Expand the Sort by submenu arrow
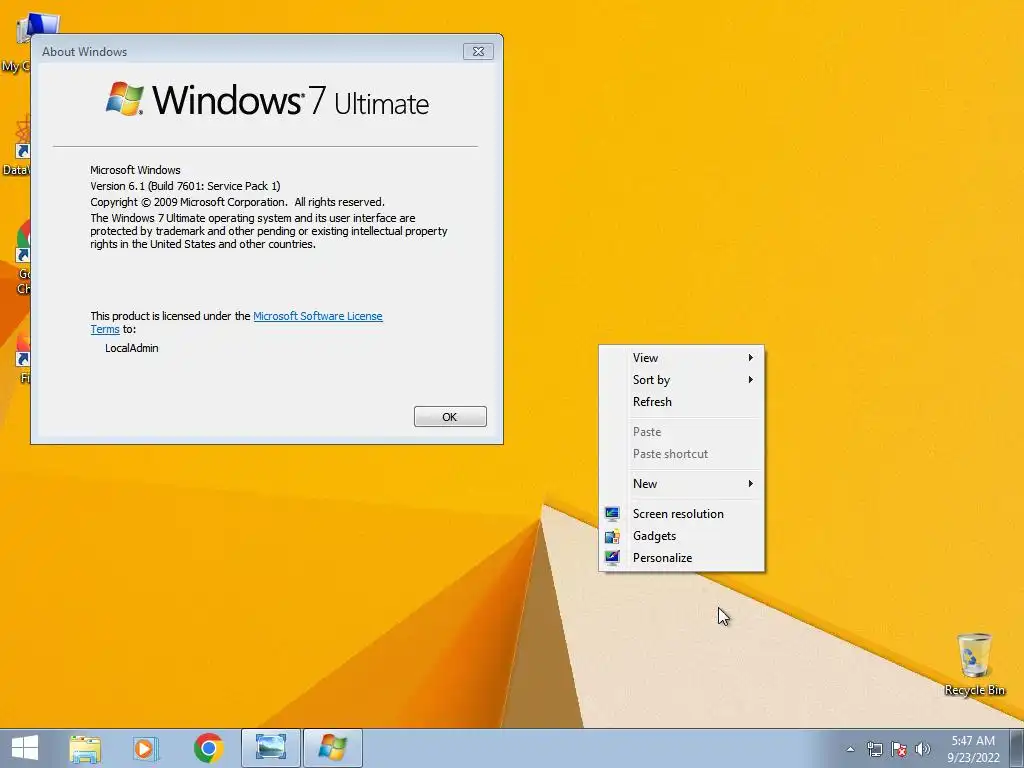Viewport: 1024px width, 768px height. pyautogui.click(x=750, y=380)
